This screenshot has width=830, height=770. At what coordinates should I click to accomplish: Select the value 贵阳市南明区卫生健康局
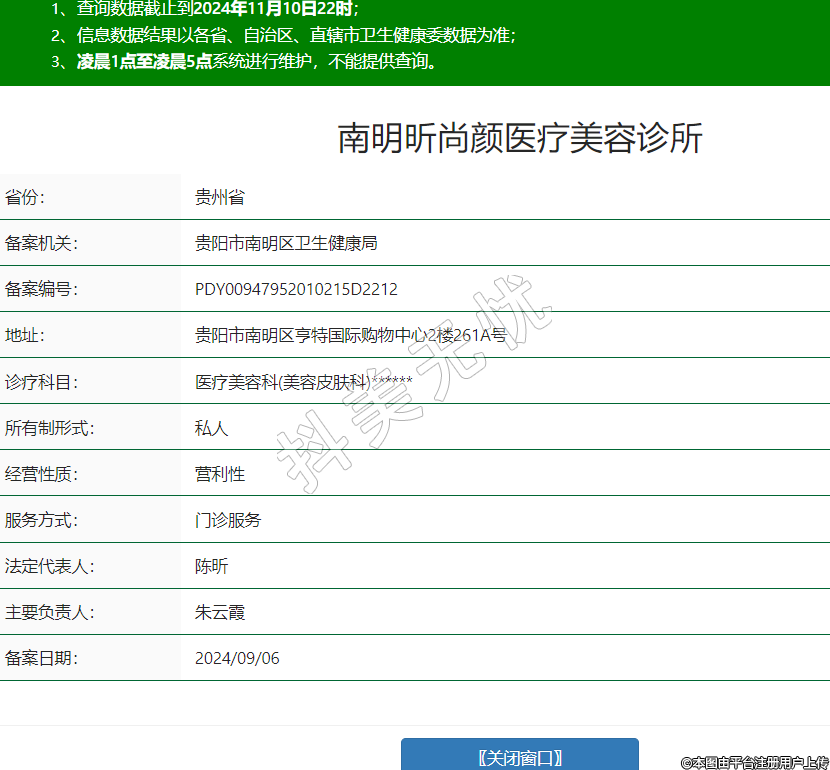(285, 243)
